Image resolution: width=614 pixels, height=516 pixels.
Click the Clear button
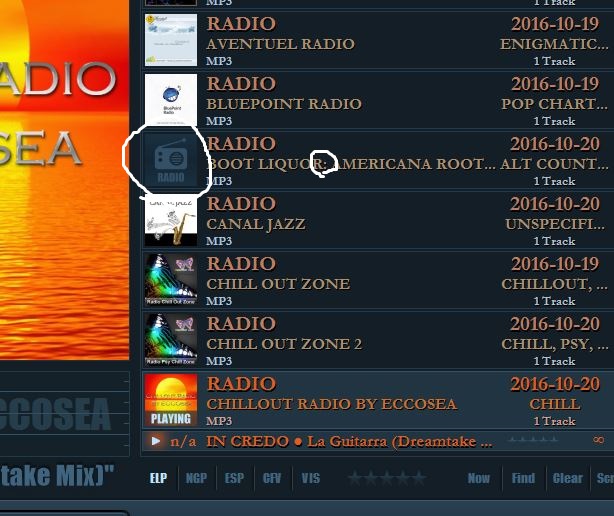567,478
